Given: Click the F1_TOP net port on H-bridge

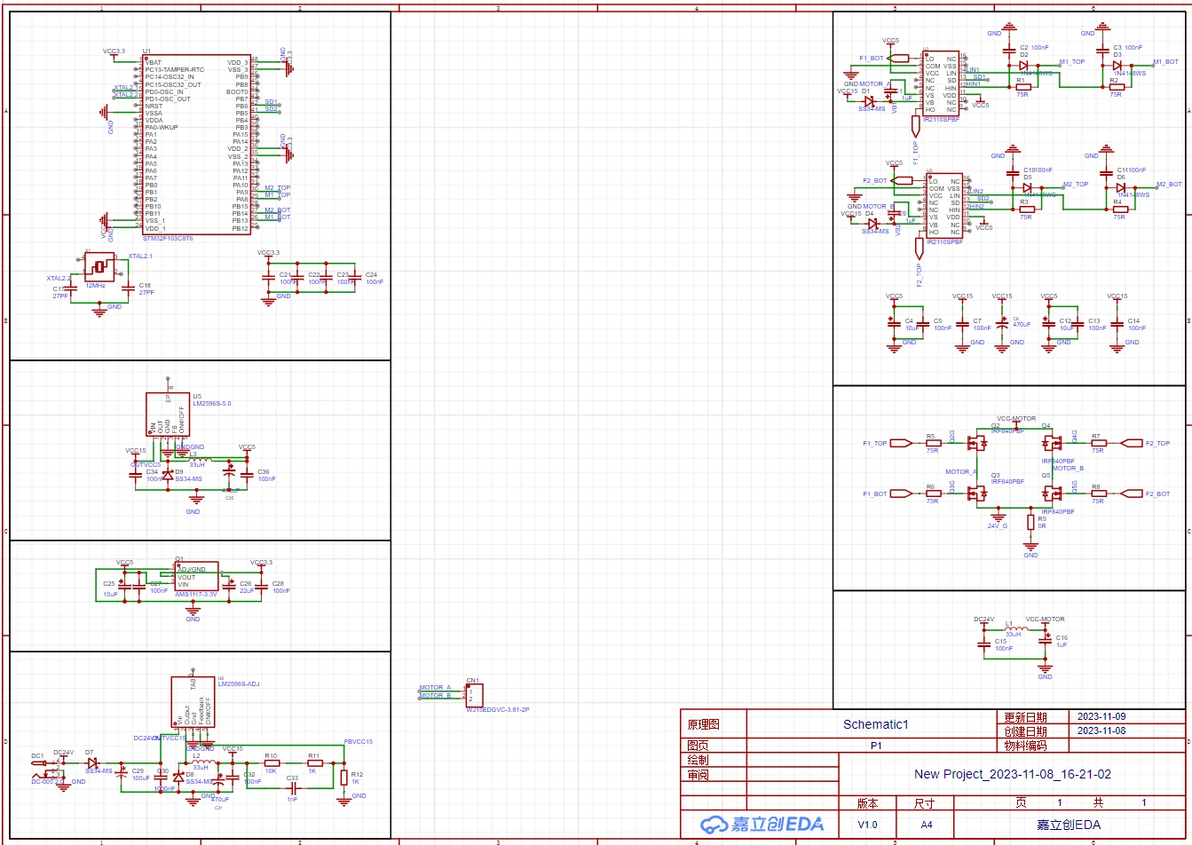Looking at the screenshot, I should point(901,443).
